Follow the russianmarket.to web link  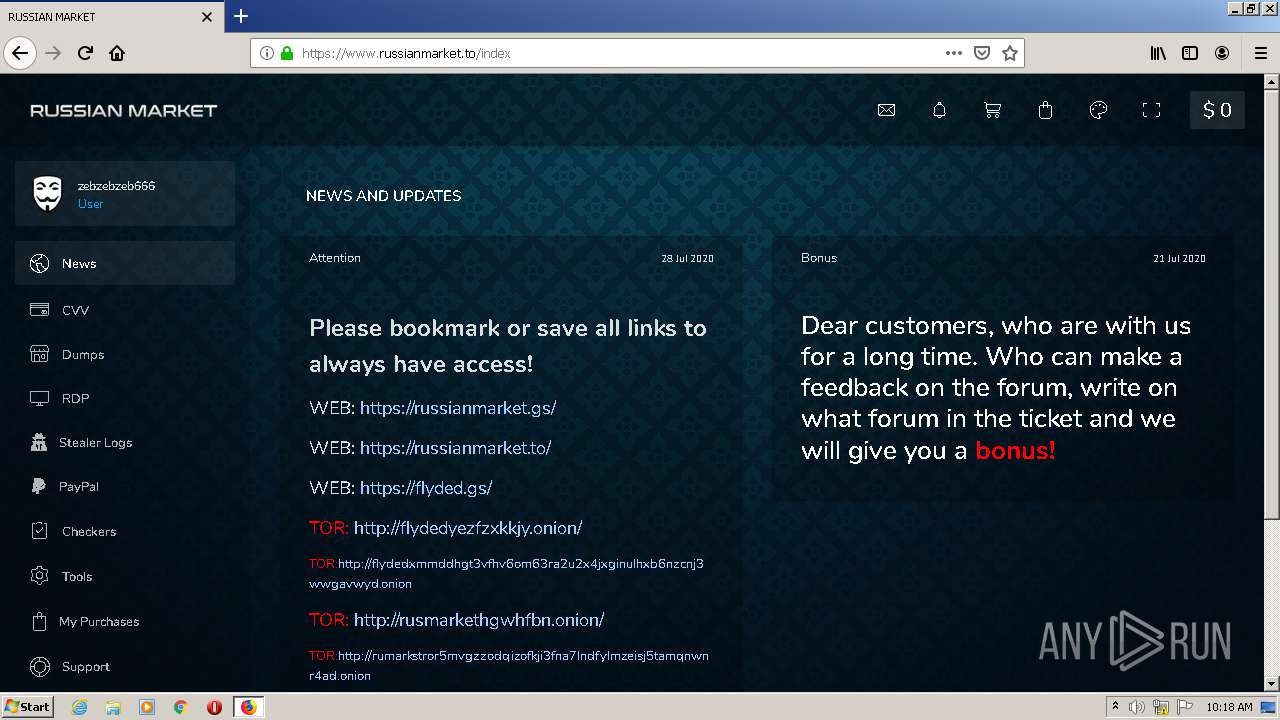tap(455, 448)
